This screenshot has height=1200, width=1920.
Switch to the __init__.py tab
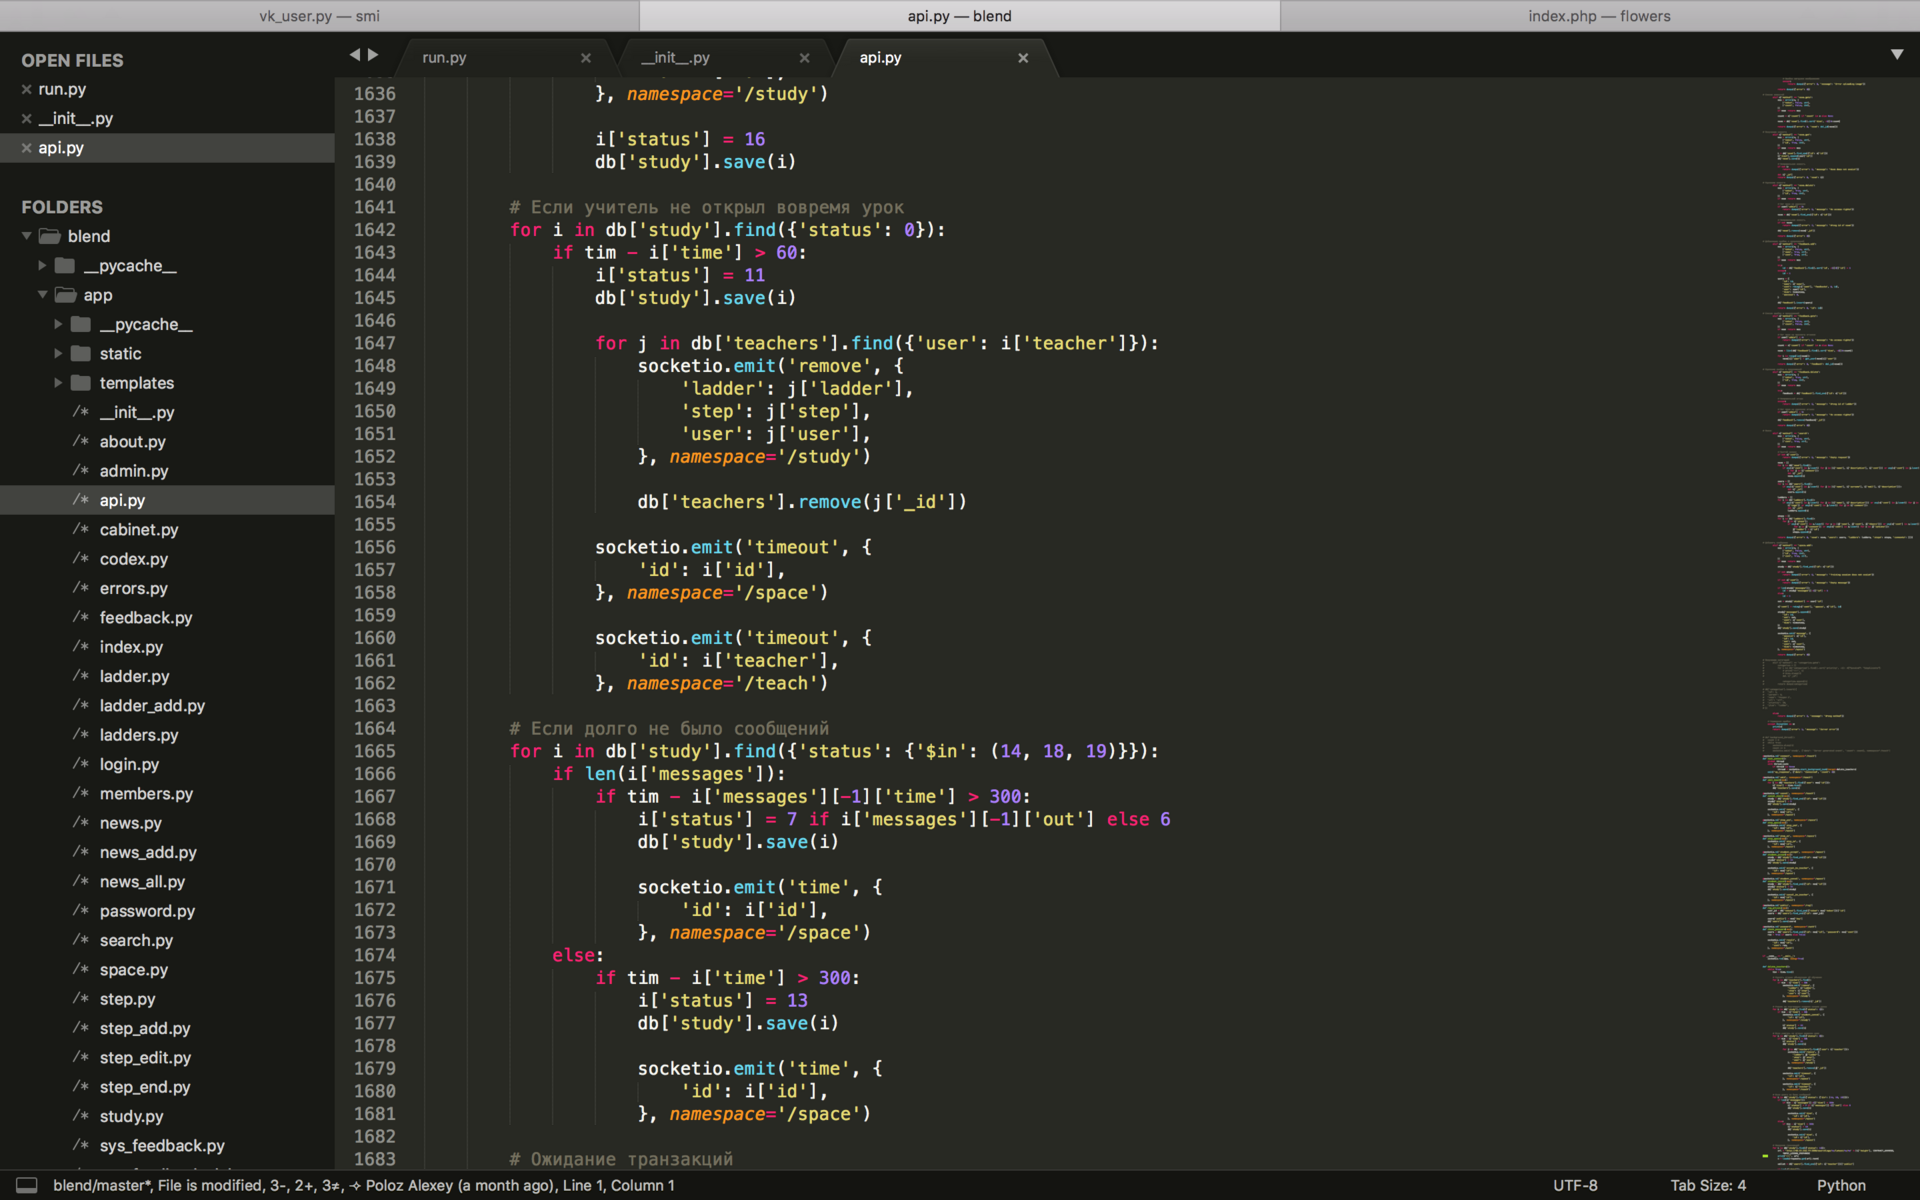[675, 58]
